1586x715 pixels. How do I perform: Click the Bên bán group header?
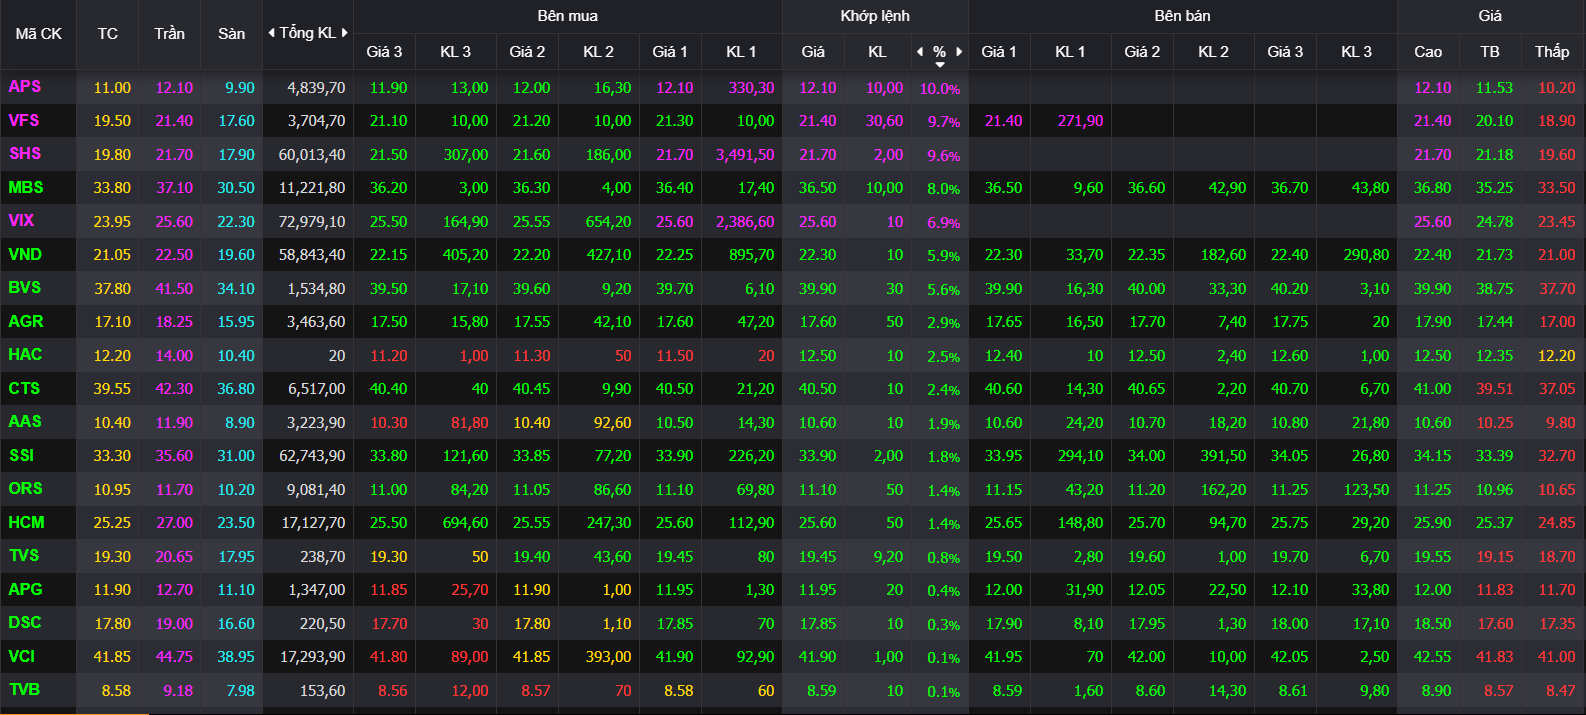coord(1182,16)
